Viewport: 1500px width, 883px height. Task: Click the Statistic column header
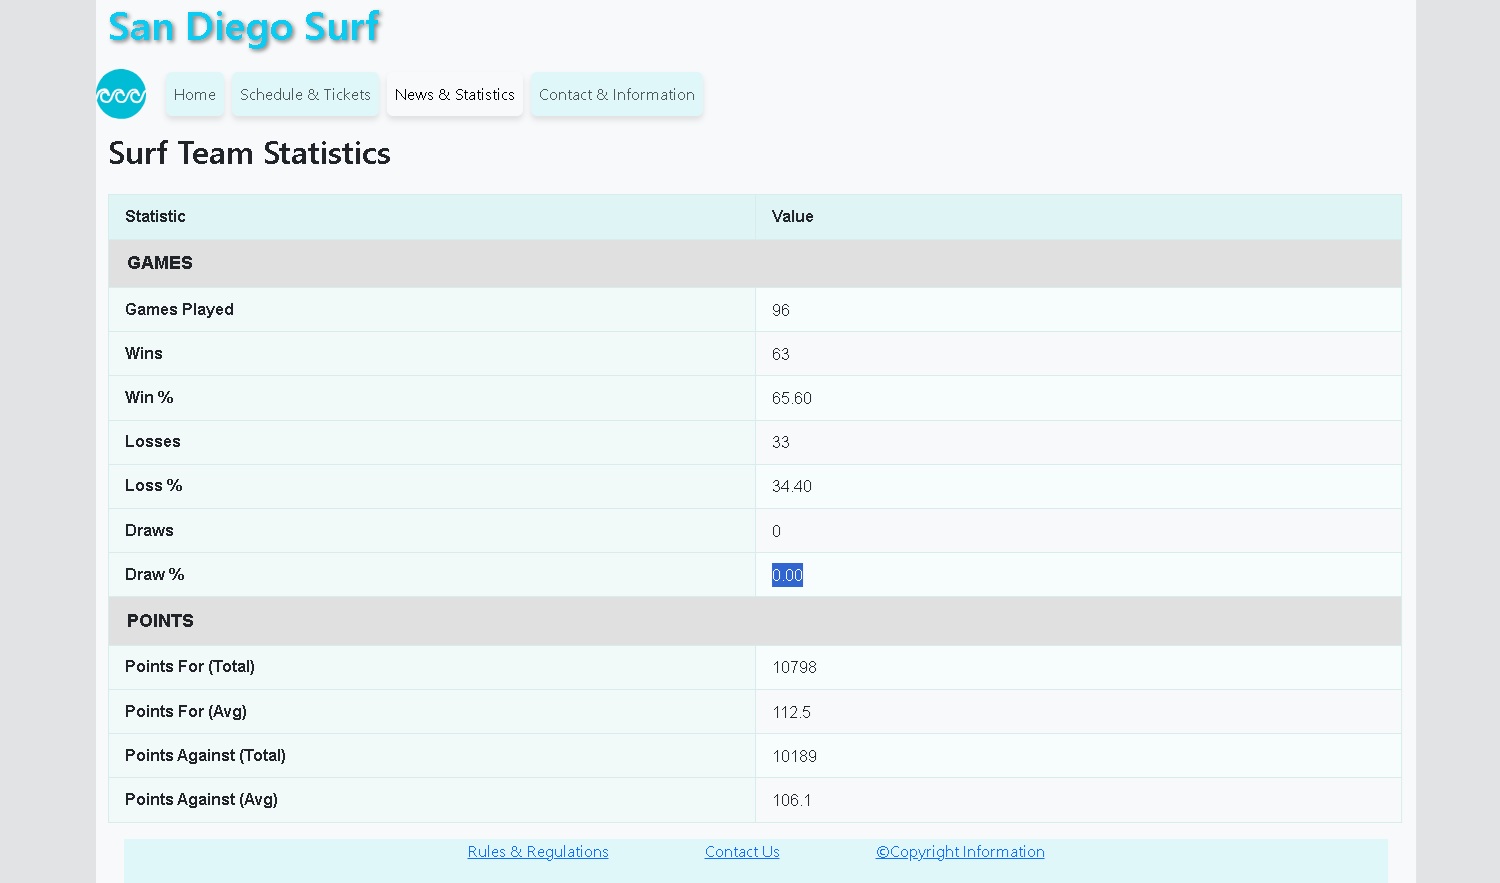pyautogui.click(x=155, y=216)
